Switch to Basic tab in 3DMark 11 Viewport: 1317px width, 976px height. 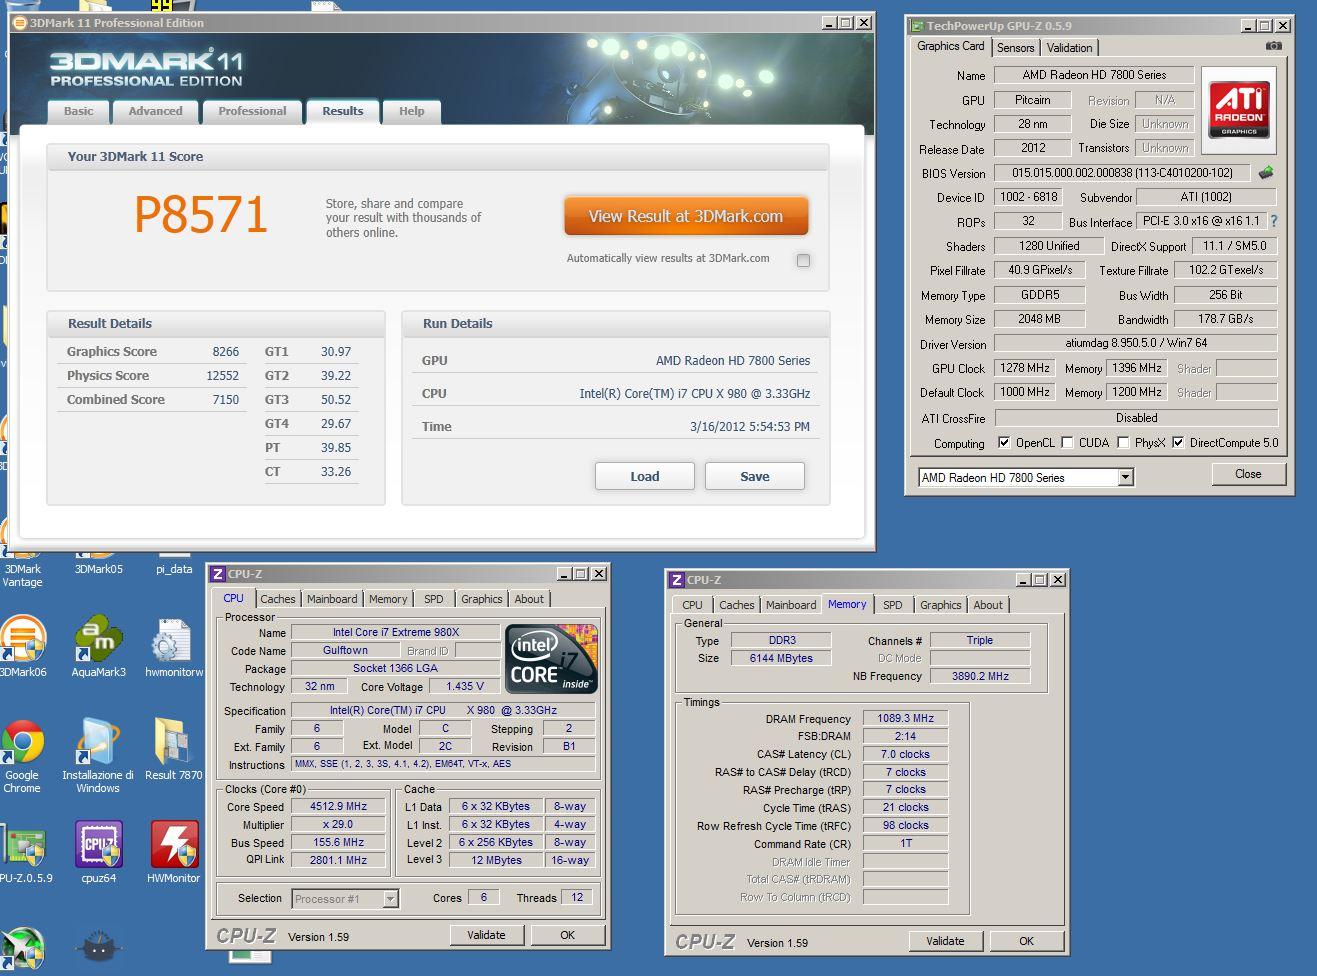[79, 111]
